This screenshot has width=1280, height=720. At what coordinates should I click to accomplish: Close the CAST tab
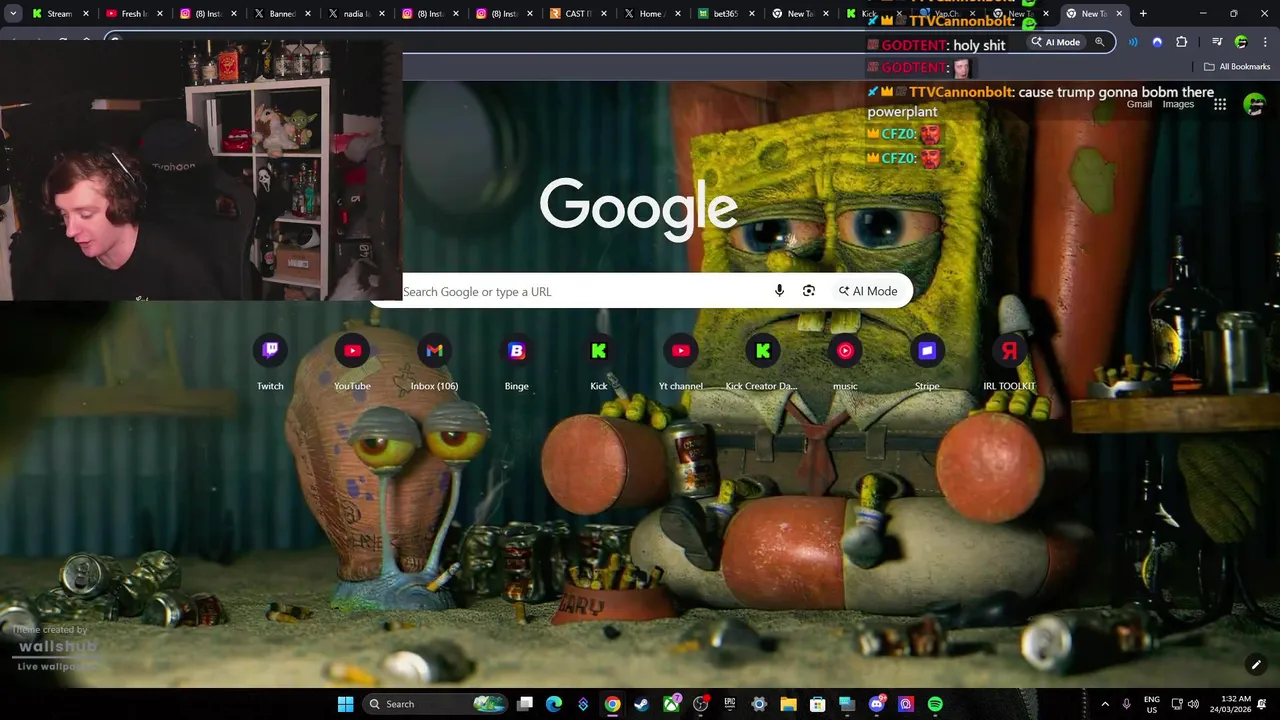tap(604, 14)
